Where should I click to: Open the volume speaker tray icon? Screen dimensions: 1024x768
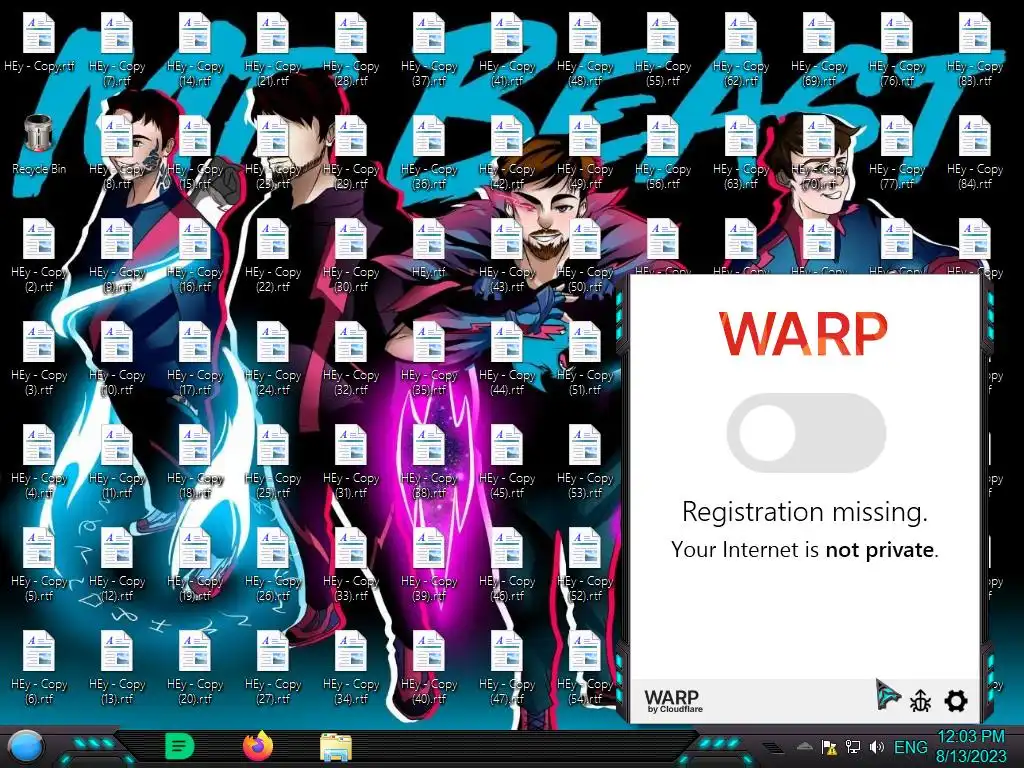[x=876, y=746]
